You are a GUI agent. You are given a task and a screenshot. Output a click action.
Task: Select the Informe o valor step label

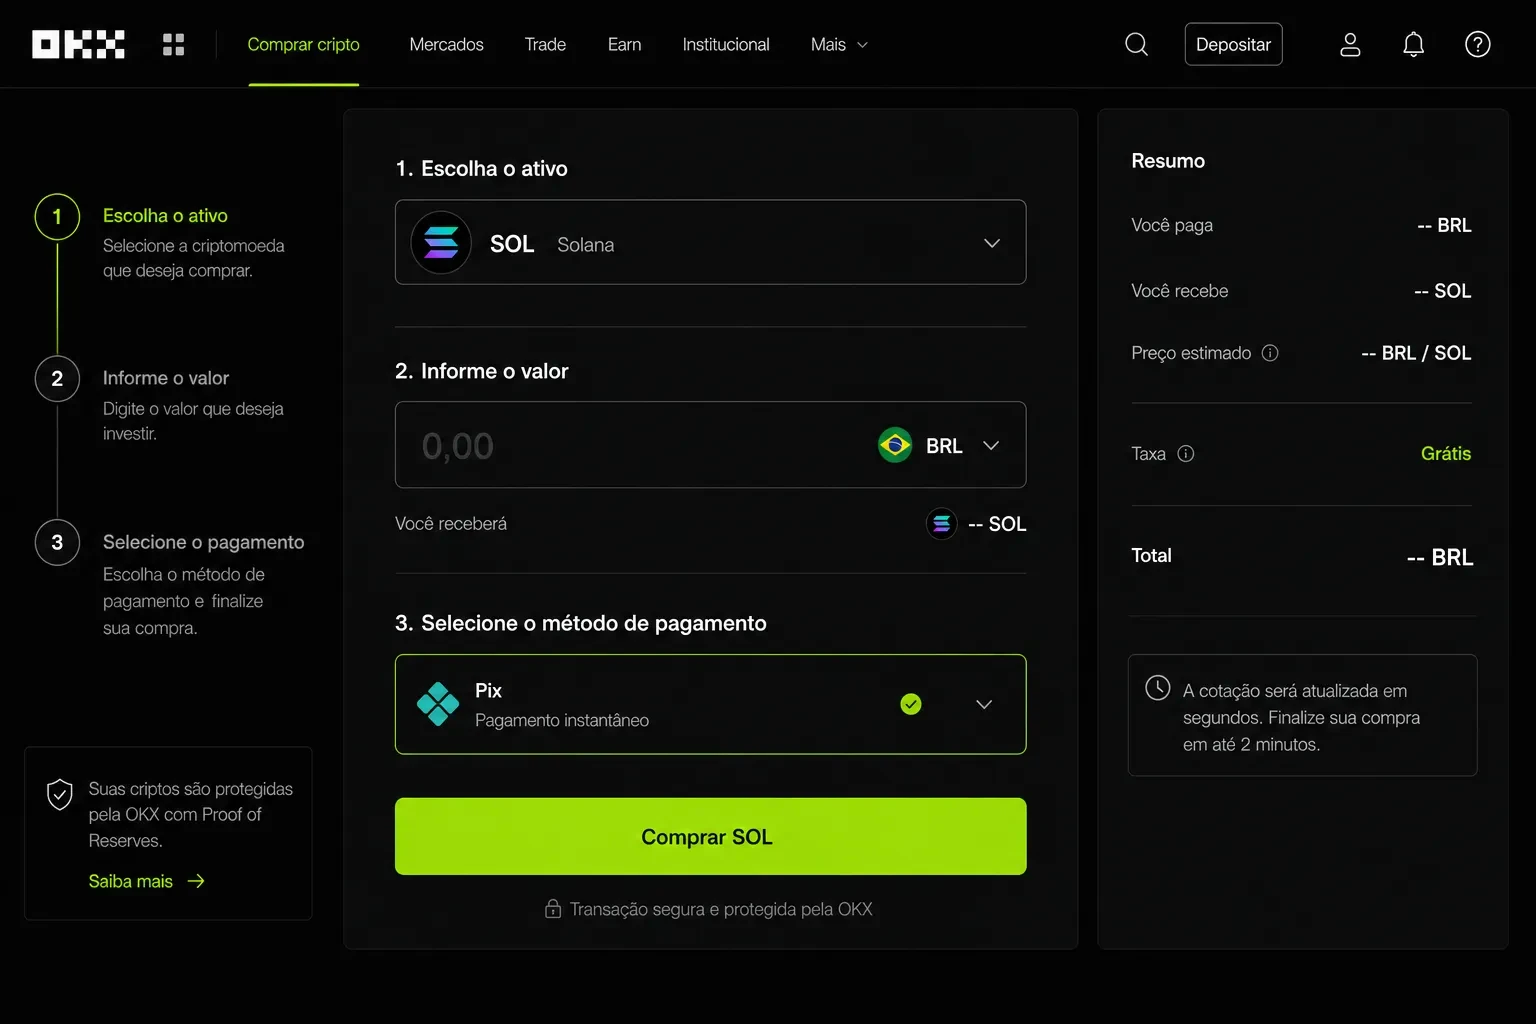click(166, 378)
